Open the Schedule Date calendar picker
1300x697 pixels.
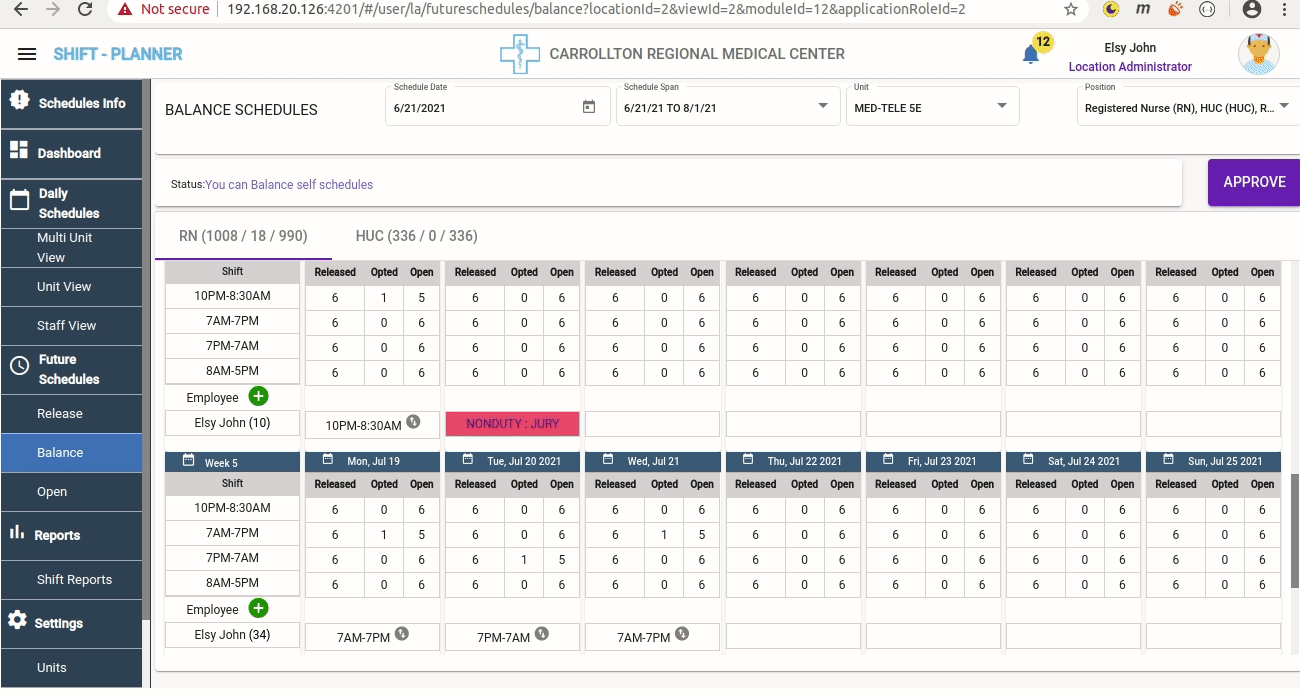click(x=589, y=107)
